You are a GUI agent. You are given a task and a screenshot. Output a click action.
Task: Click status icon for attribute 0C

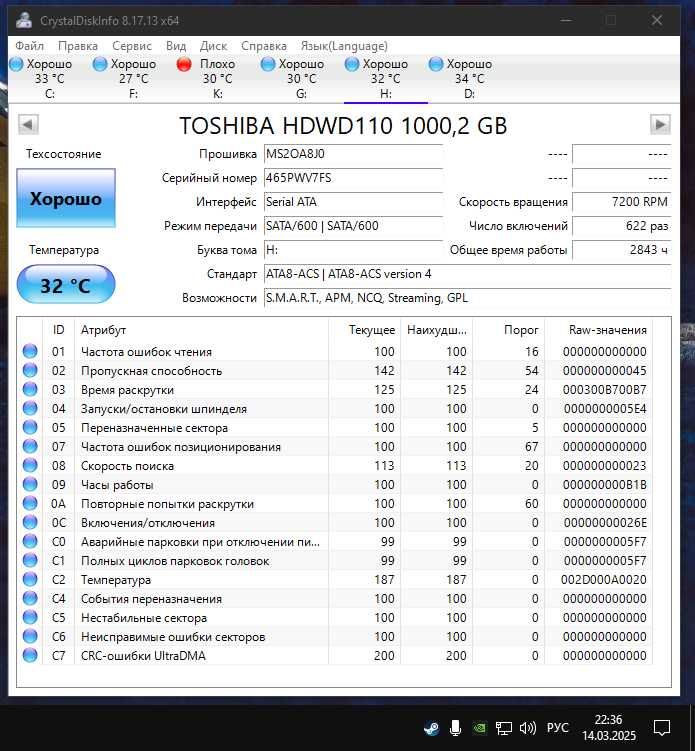click(30, 522)
